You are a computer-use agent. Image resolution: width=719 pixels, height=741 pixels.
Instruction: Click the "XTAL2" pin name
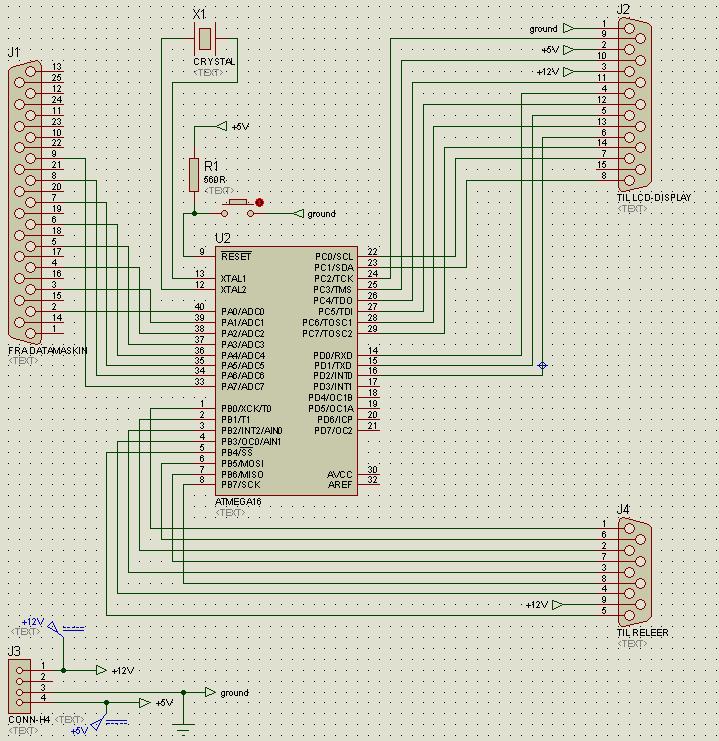point(234,289)
